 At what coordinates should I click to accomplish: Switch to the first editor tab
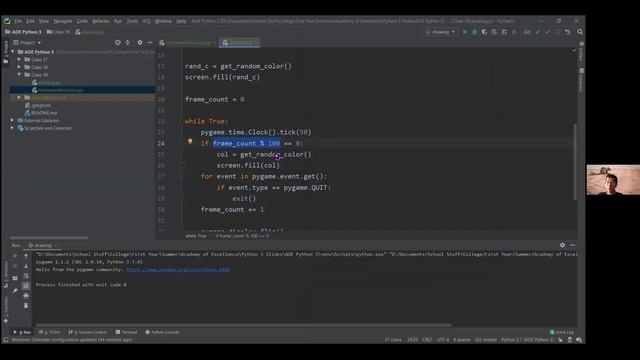pos(188,42)
